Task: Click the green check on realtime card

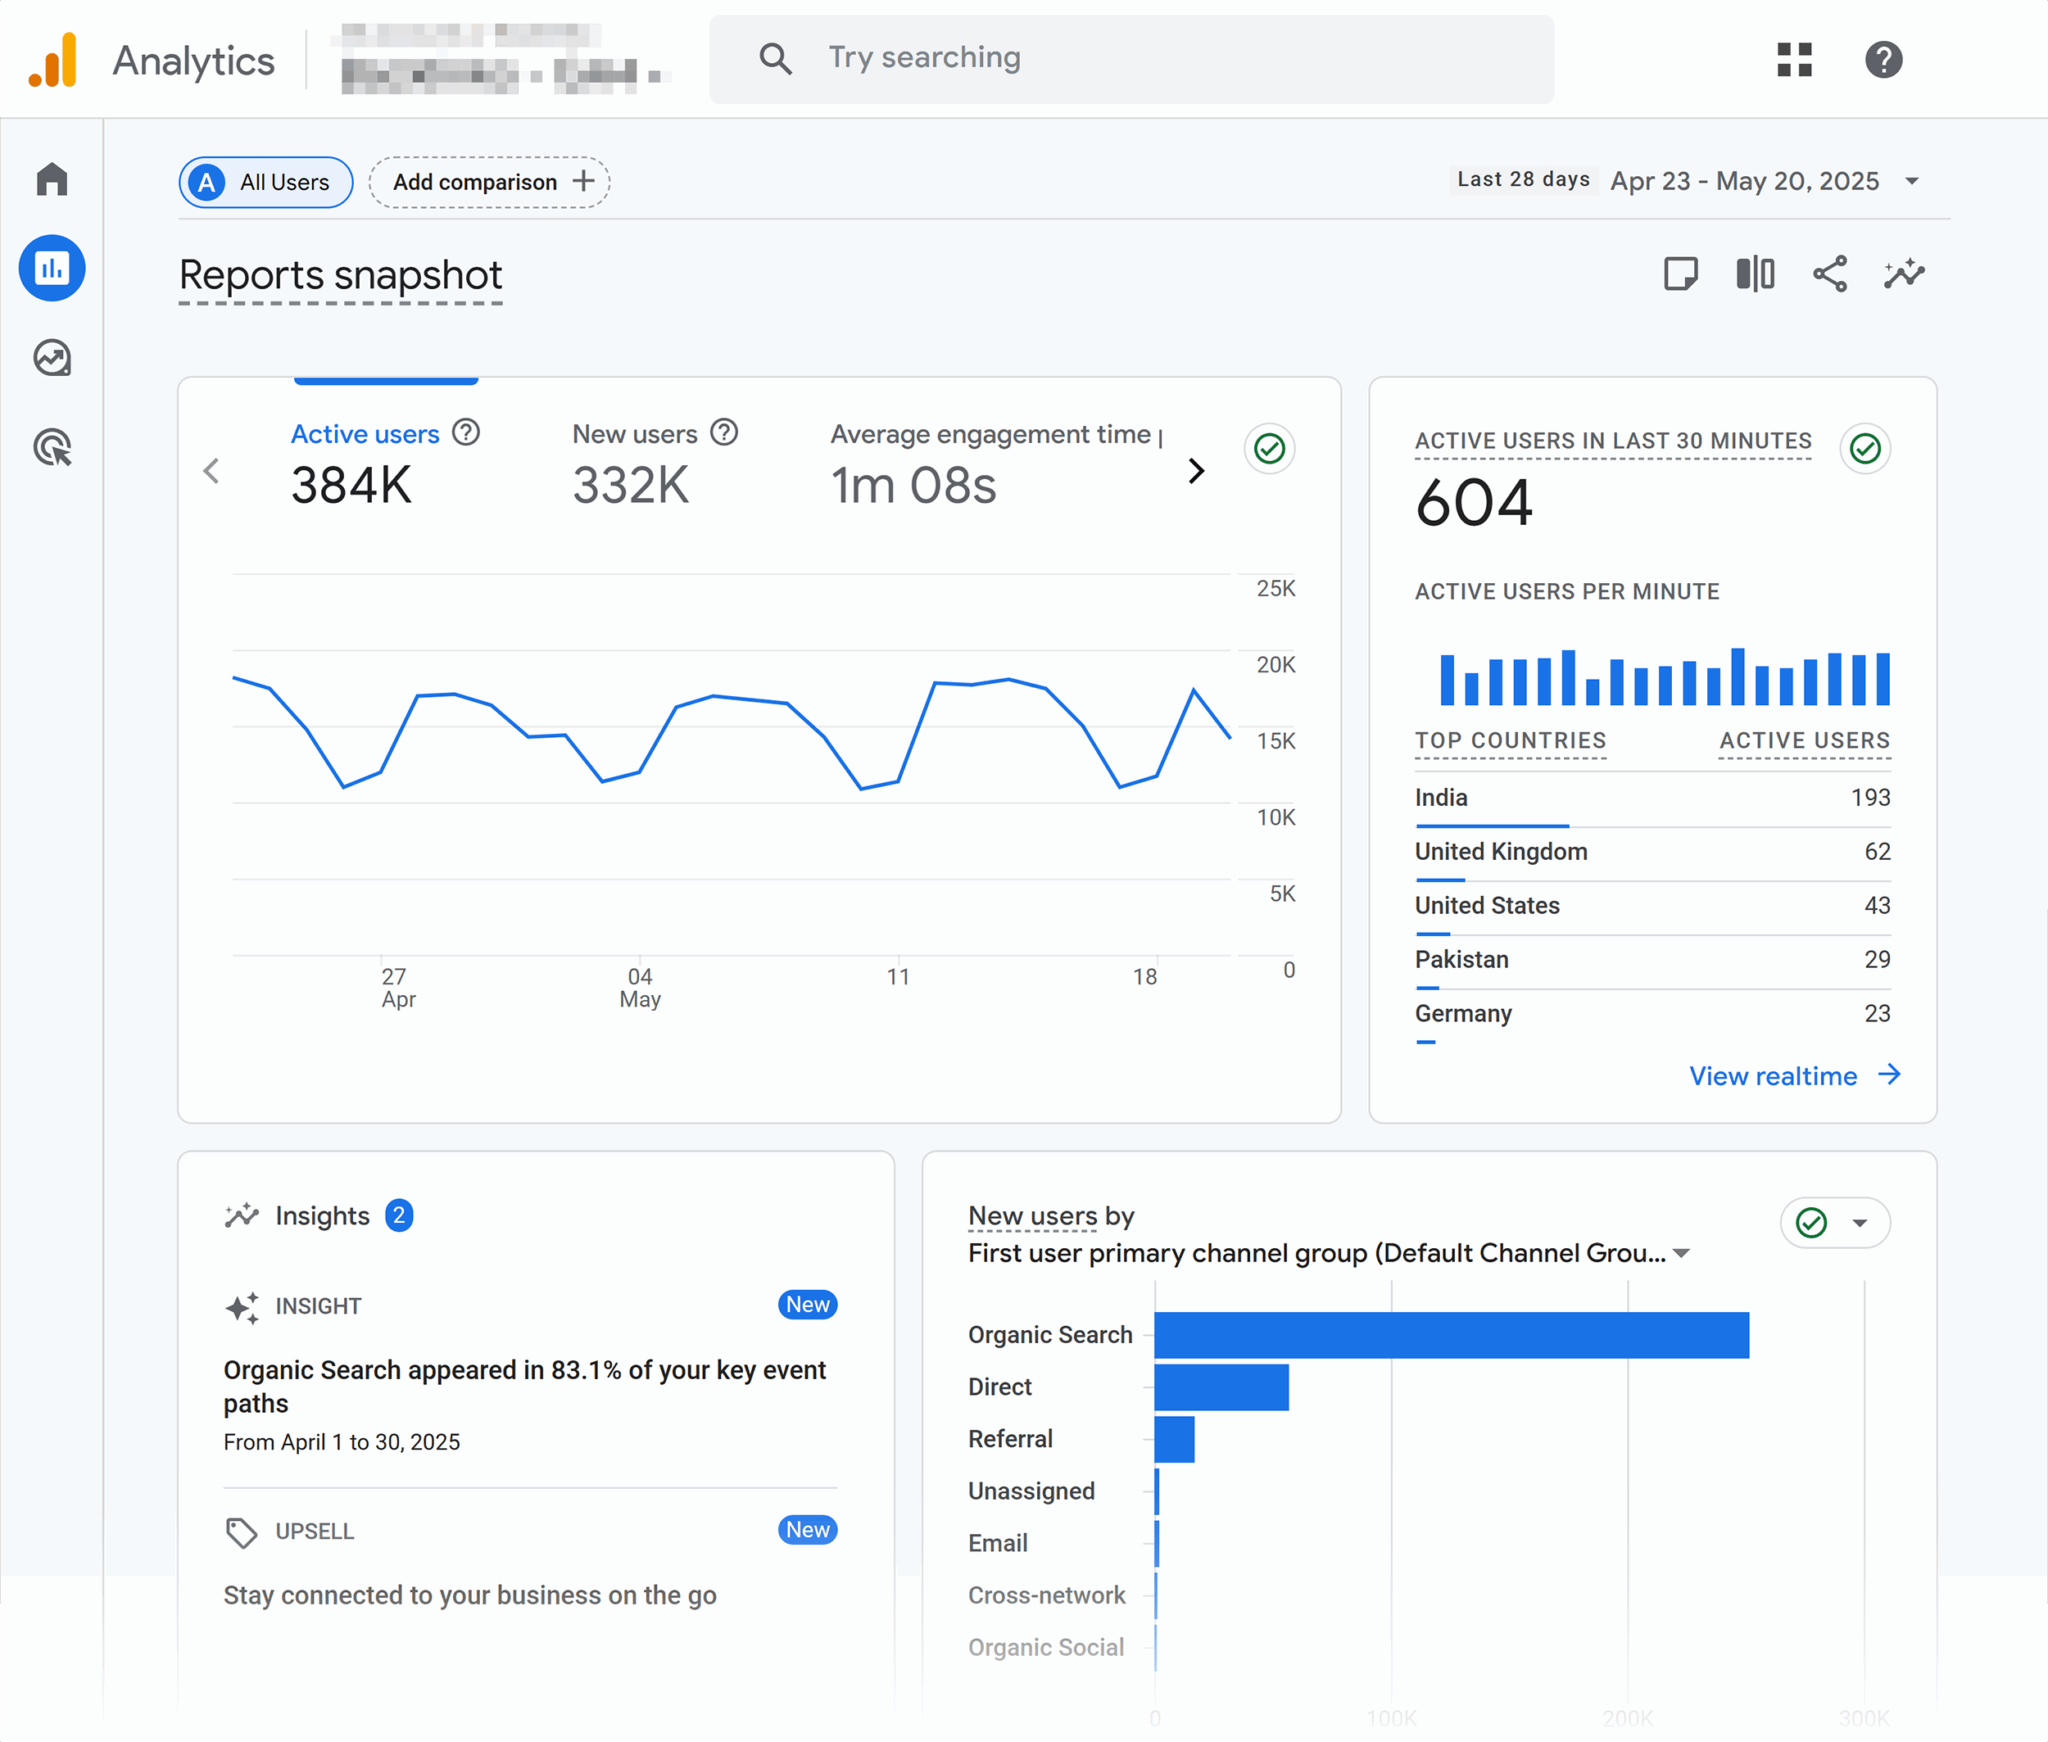Action: 1865,448
